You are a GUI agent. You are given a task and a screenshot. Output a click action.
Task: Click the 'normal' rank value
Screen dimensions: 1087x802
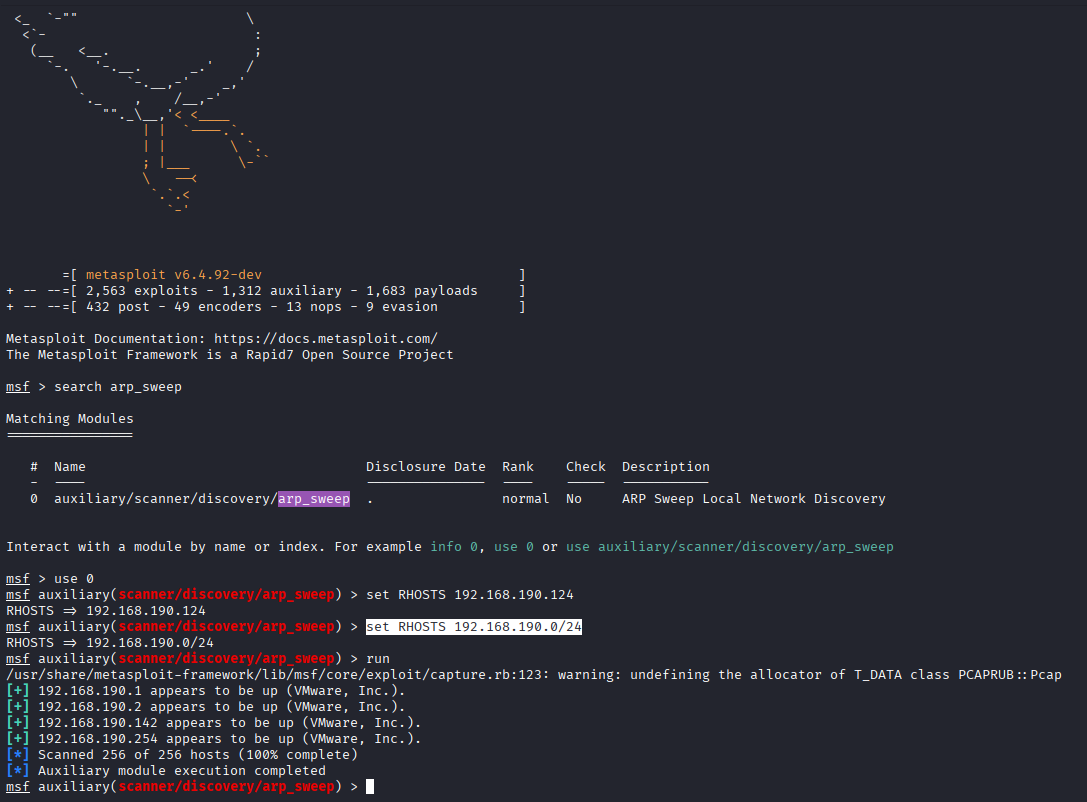(x=525, y=498)
